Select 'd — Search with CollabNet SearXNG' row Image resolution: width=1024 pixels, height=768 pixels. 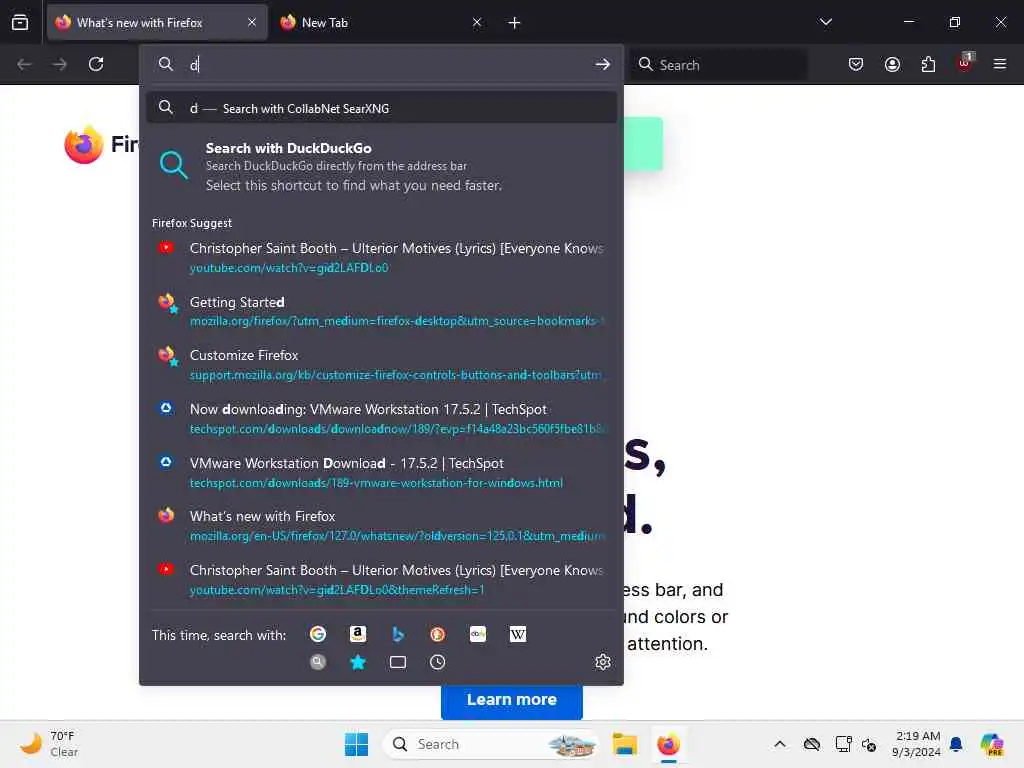tap(381, 108)
